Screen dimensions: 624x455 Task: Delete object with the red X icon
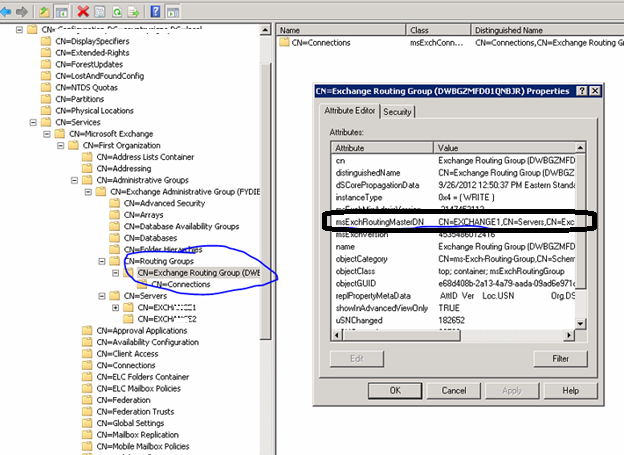[x=83, y=12]
